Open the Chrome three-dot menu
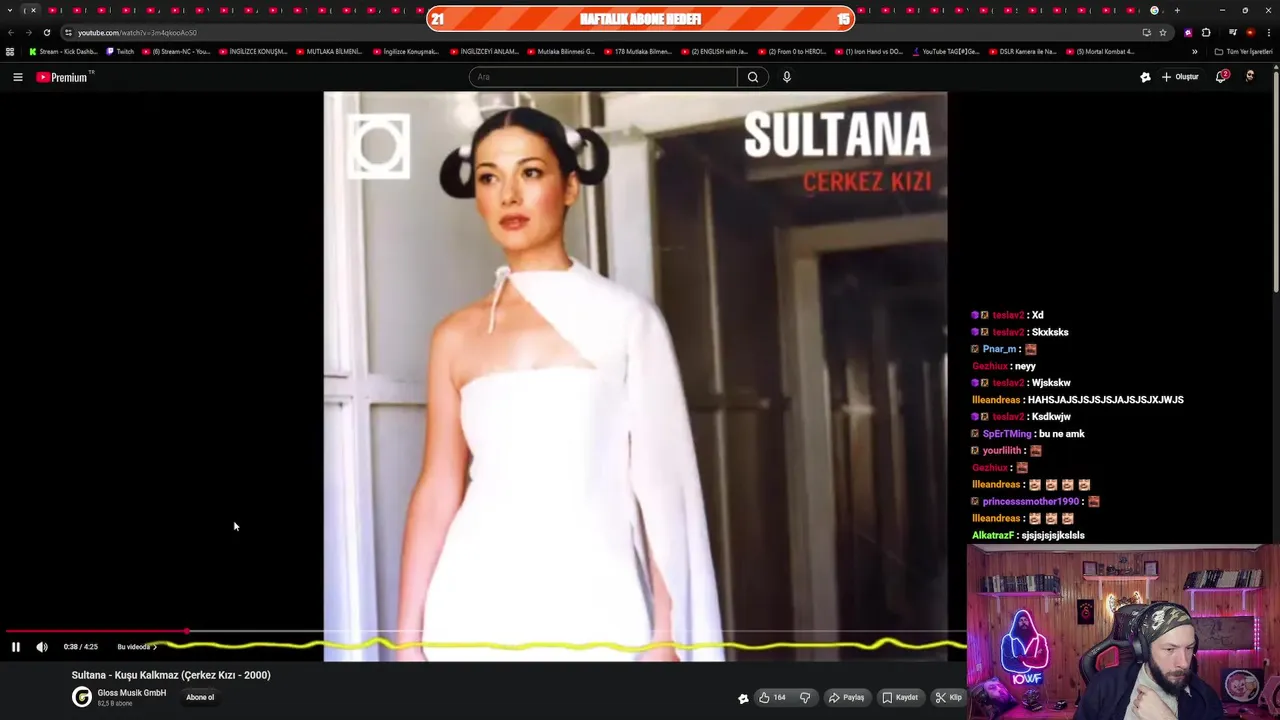 tap(1267, 32)
